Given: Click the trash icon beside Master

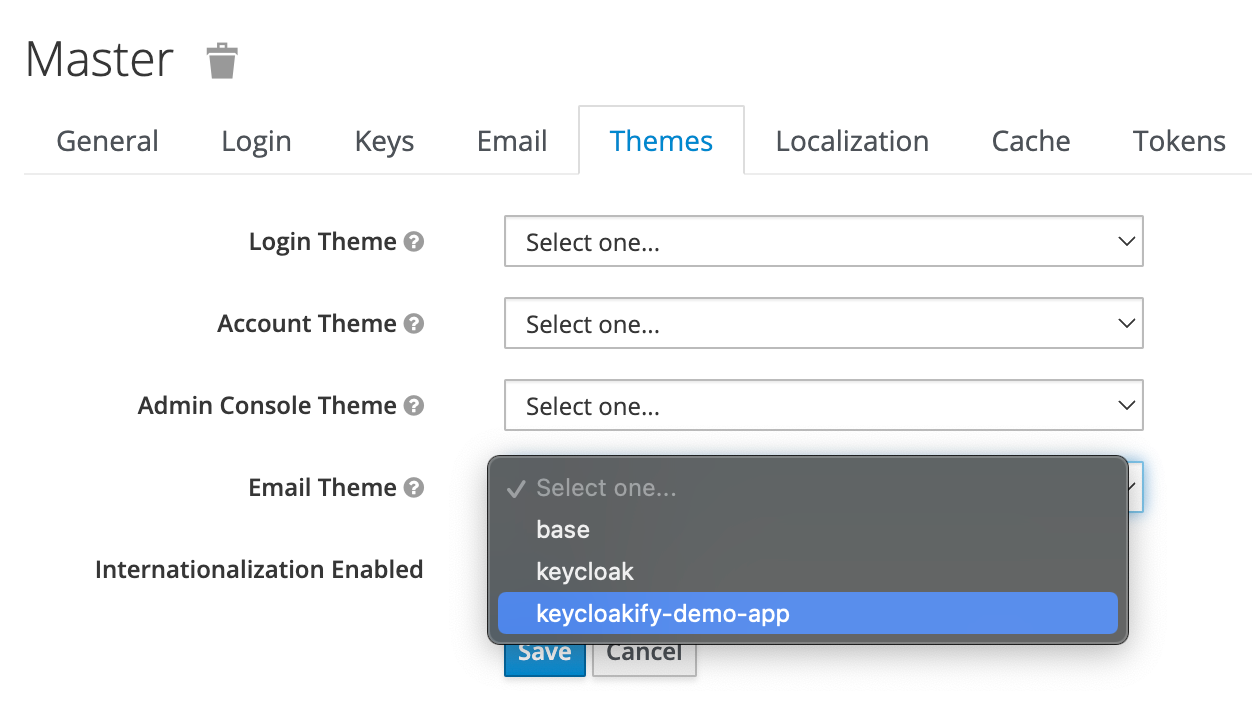Looking at the screenshot, I should 222,61.
